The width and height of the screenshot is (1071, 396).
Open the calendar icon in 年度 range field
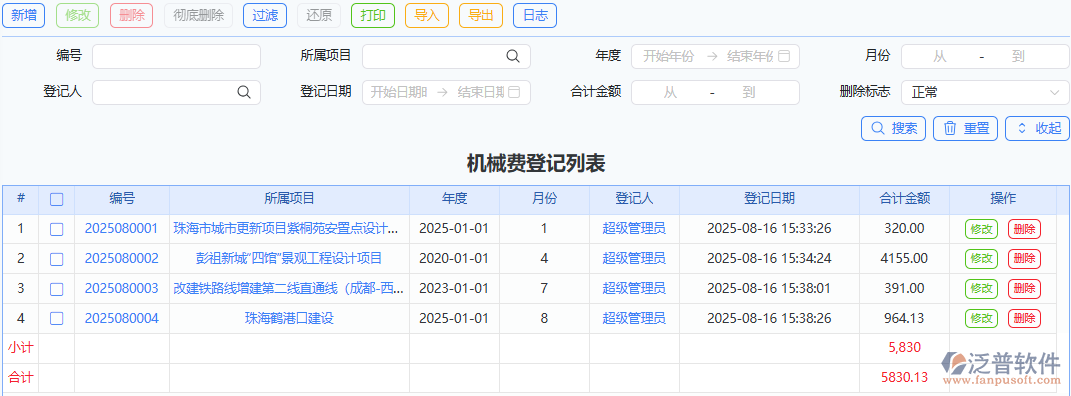[x=784, y=56]
